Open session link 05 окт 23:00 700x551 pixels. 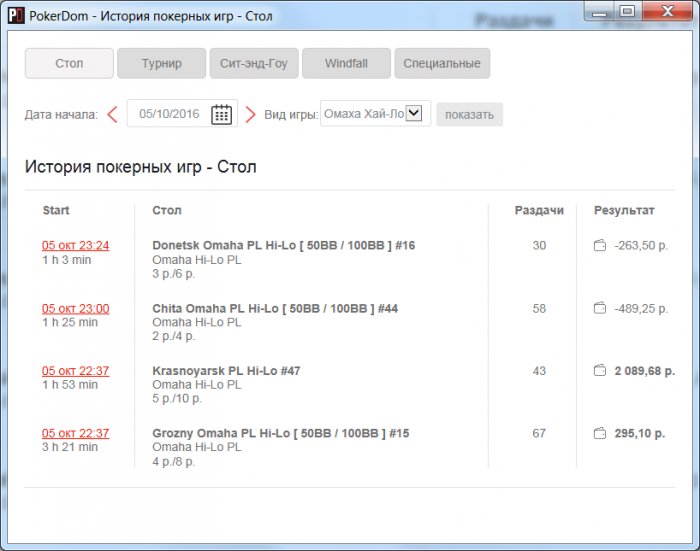(x=75, y=309)
